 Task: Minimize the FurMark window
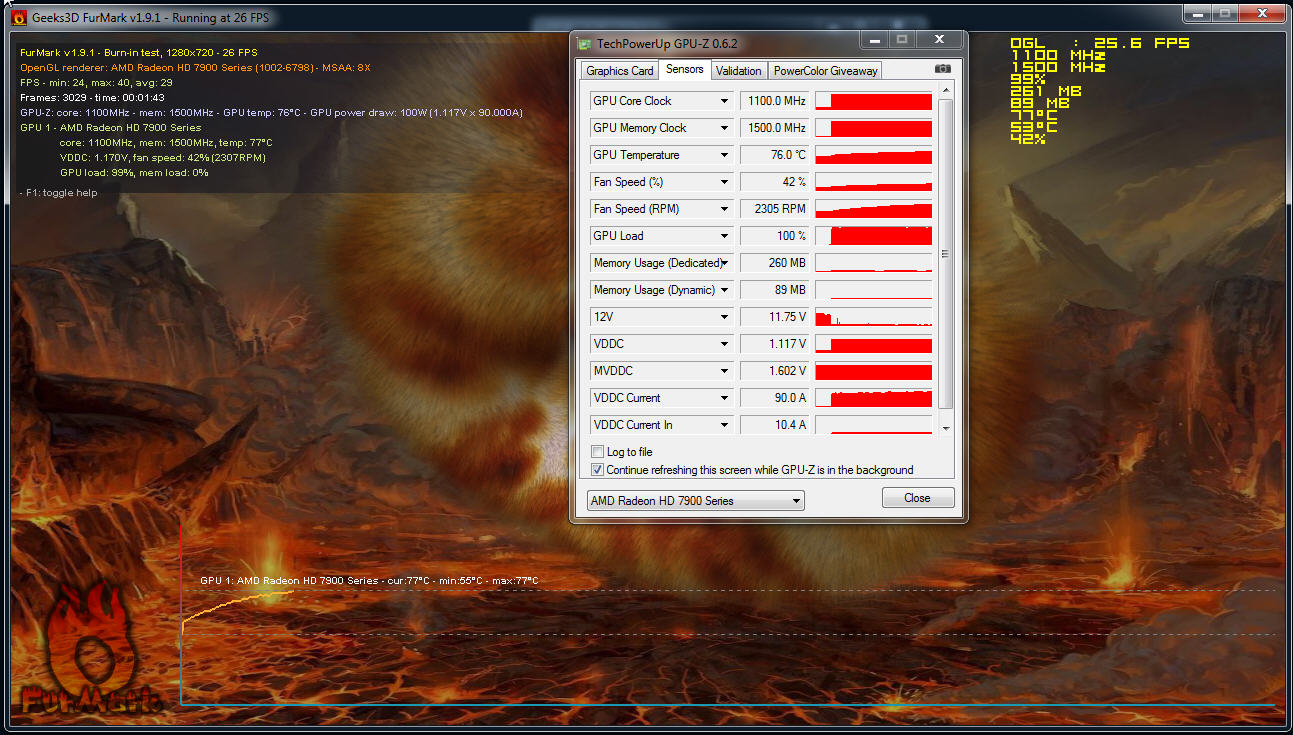click(x=1196, y=13)
